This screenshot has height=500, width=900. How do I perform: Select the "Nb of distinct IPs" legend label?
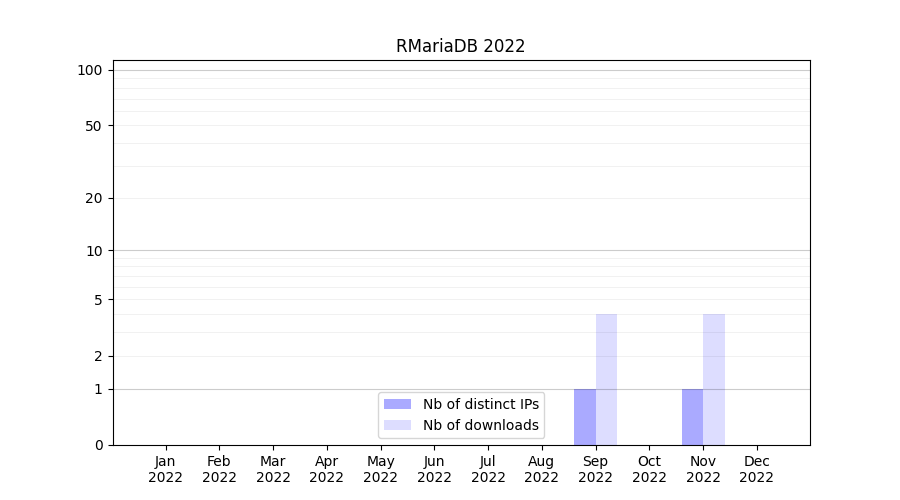click(480, 404)
